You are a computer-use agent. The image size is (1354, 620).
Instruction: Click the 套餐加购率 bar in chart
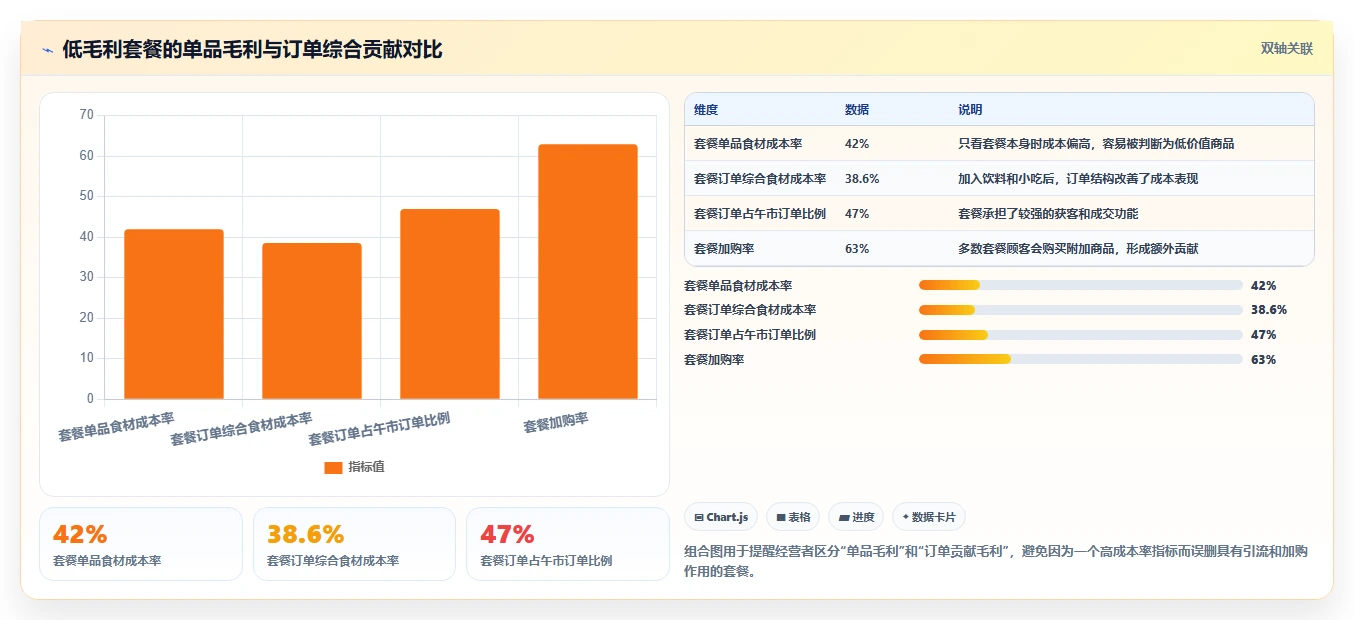(588, 272)
